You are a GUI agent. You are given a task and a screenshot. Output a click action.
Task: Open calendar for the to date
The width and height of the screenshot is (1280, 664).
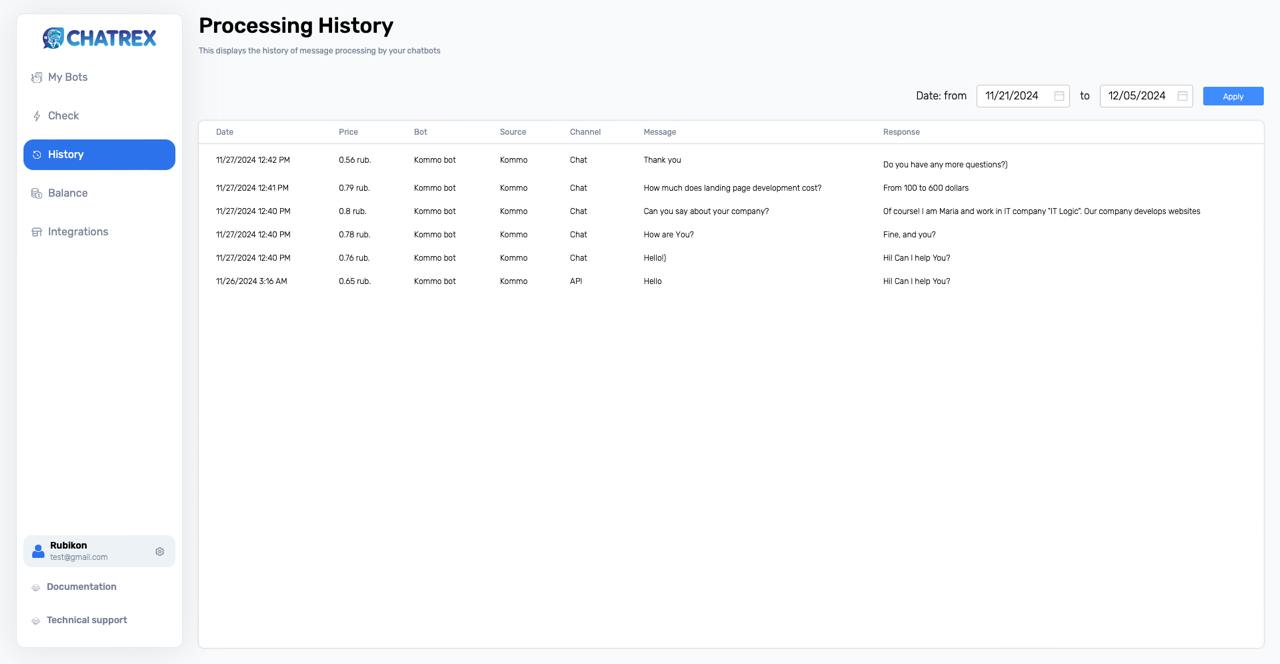[x=1182, y=96]
